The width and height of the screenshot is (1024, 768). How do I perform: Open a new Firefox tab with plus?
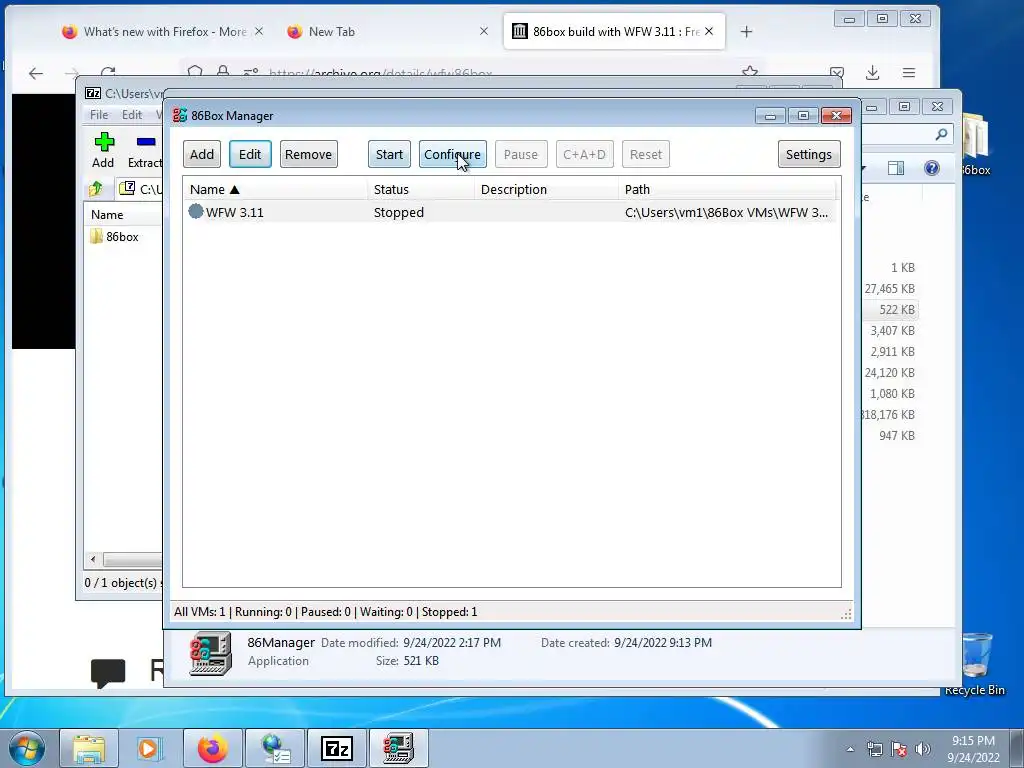click(746, 31)
